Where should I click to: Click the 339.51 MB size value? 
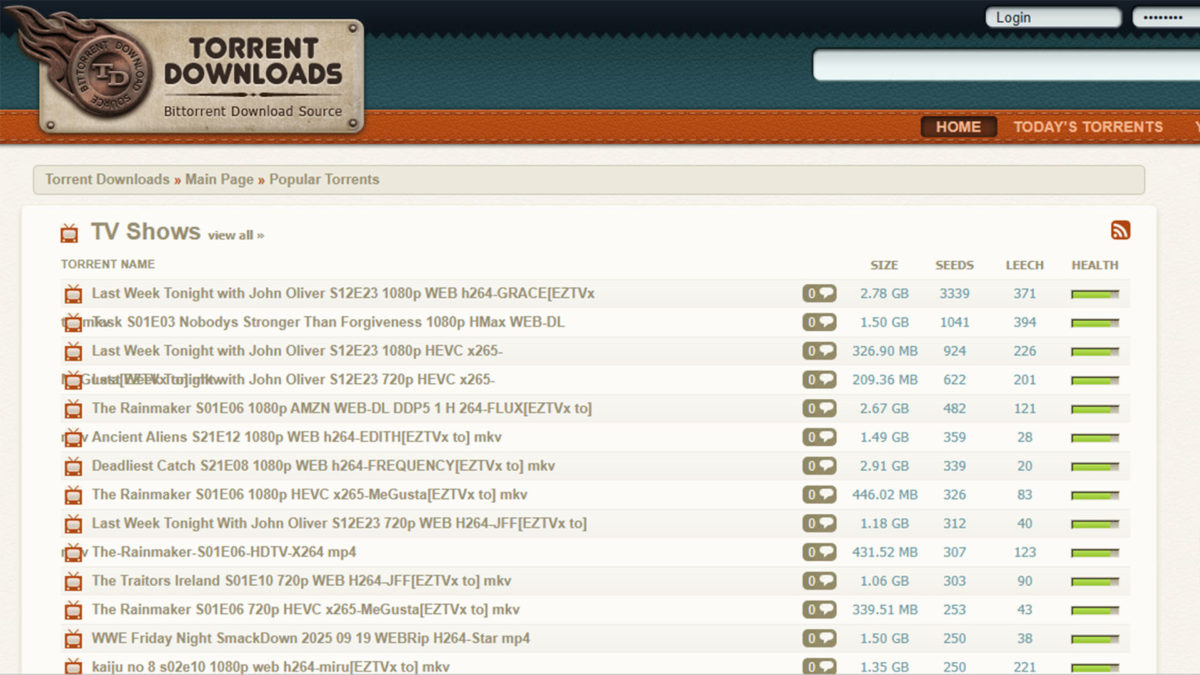click(885, 610)
